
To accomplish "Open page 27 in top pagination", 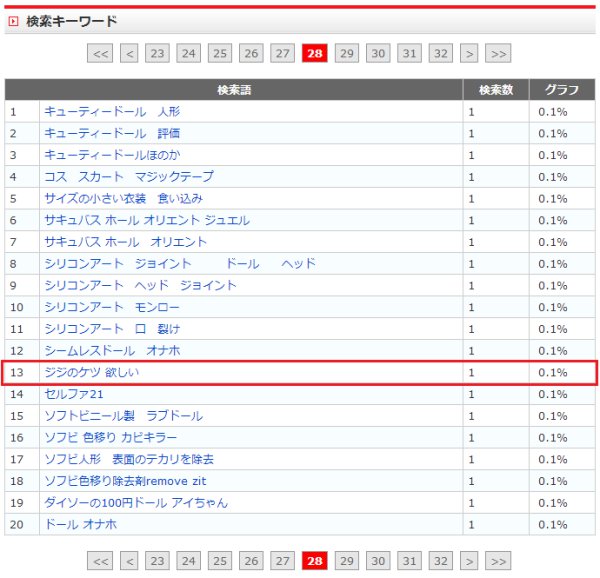I will coord(282,53).
